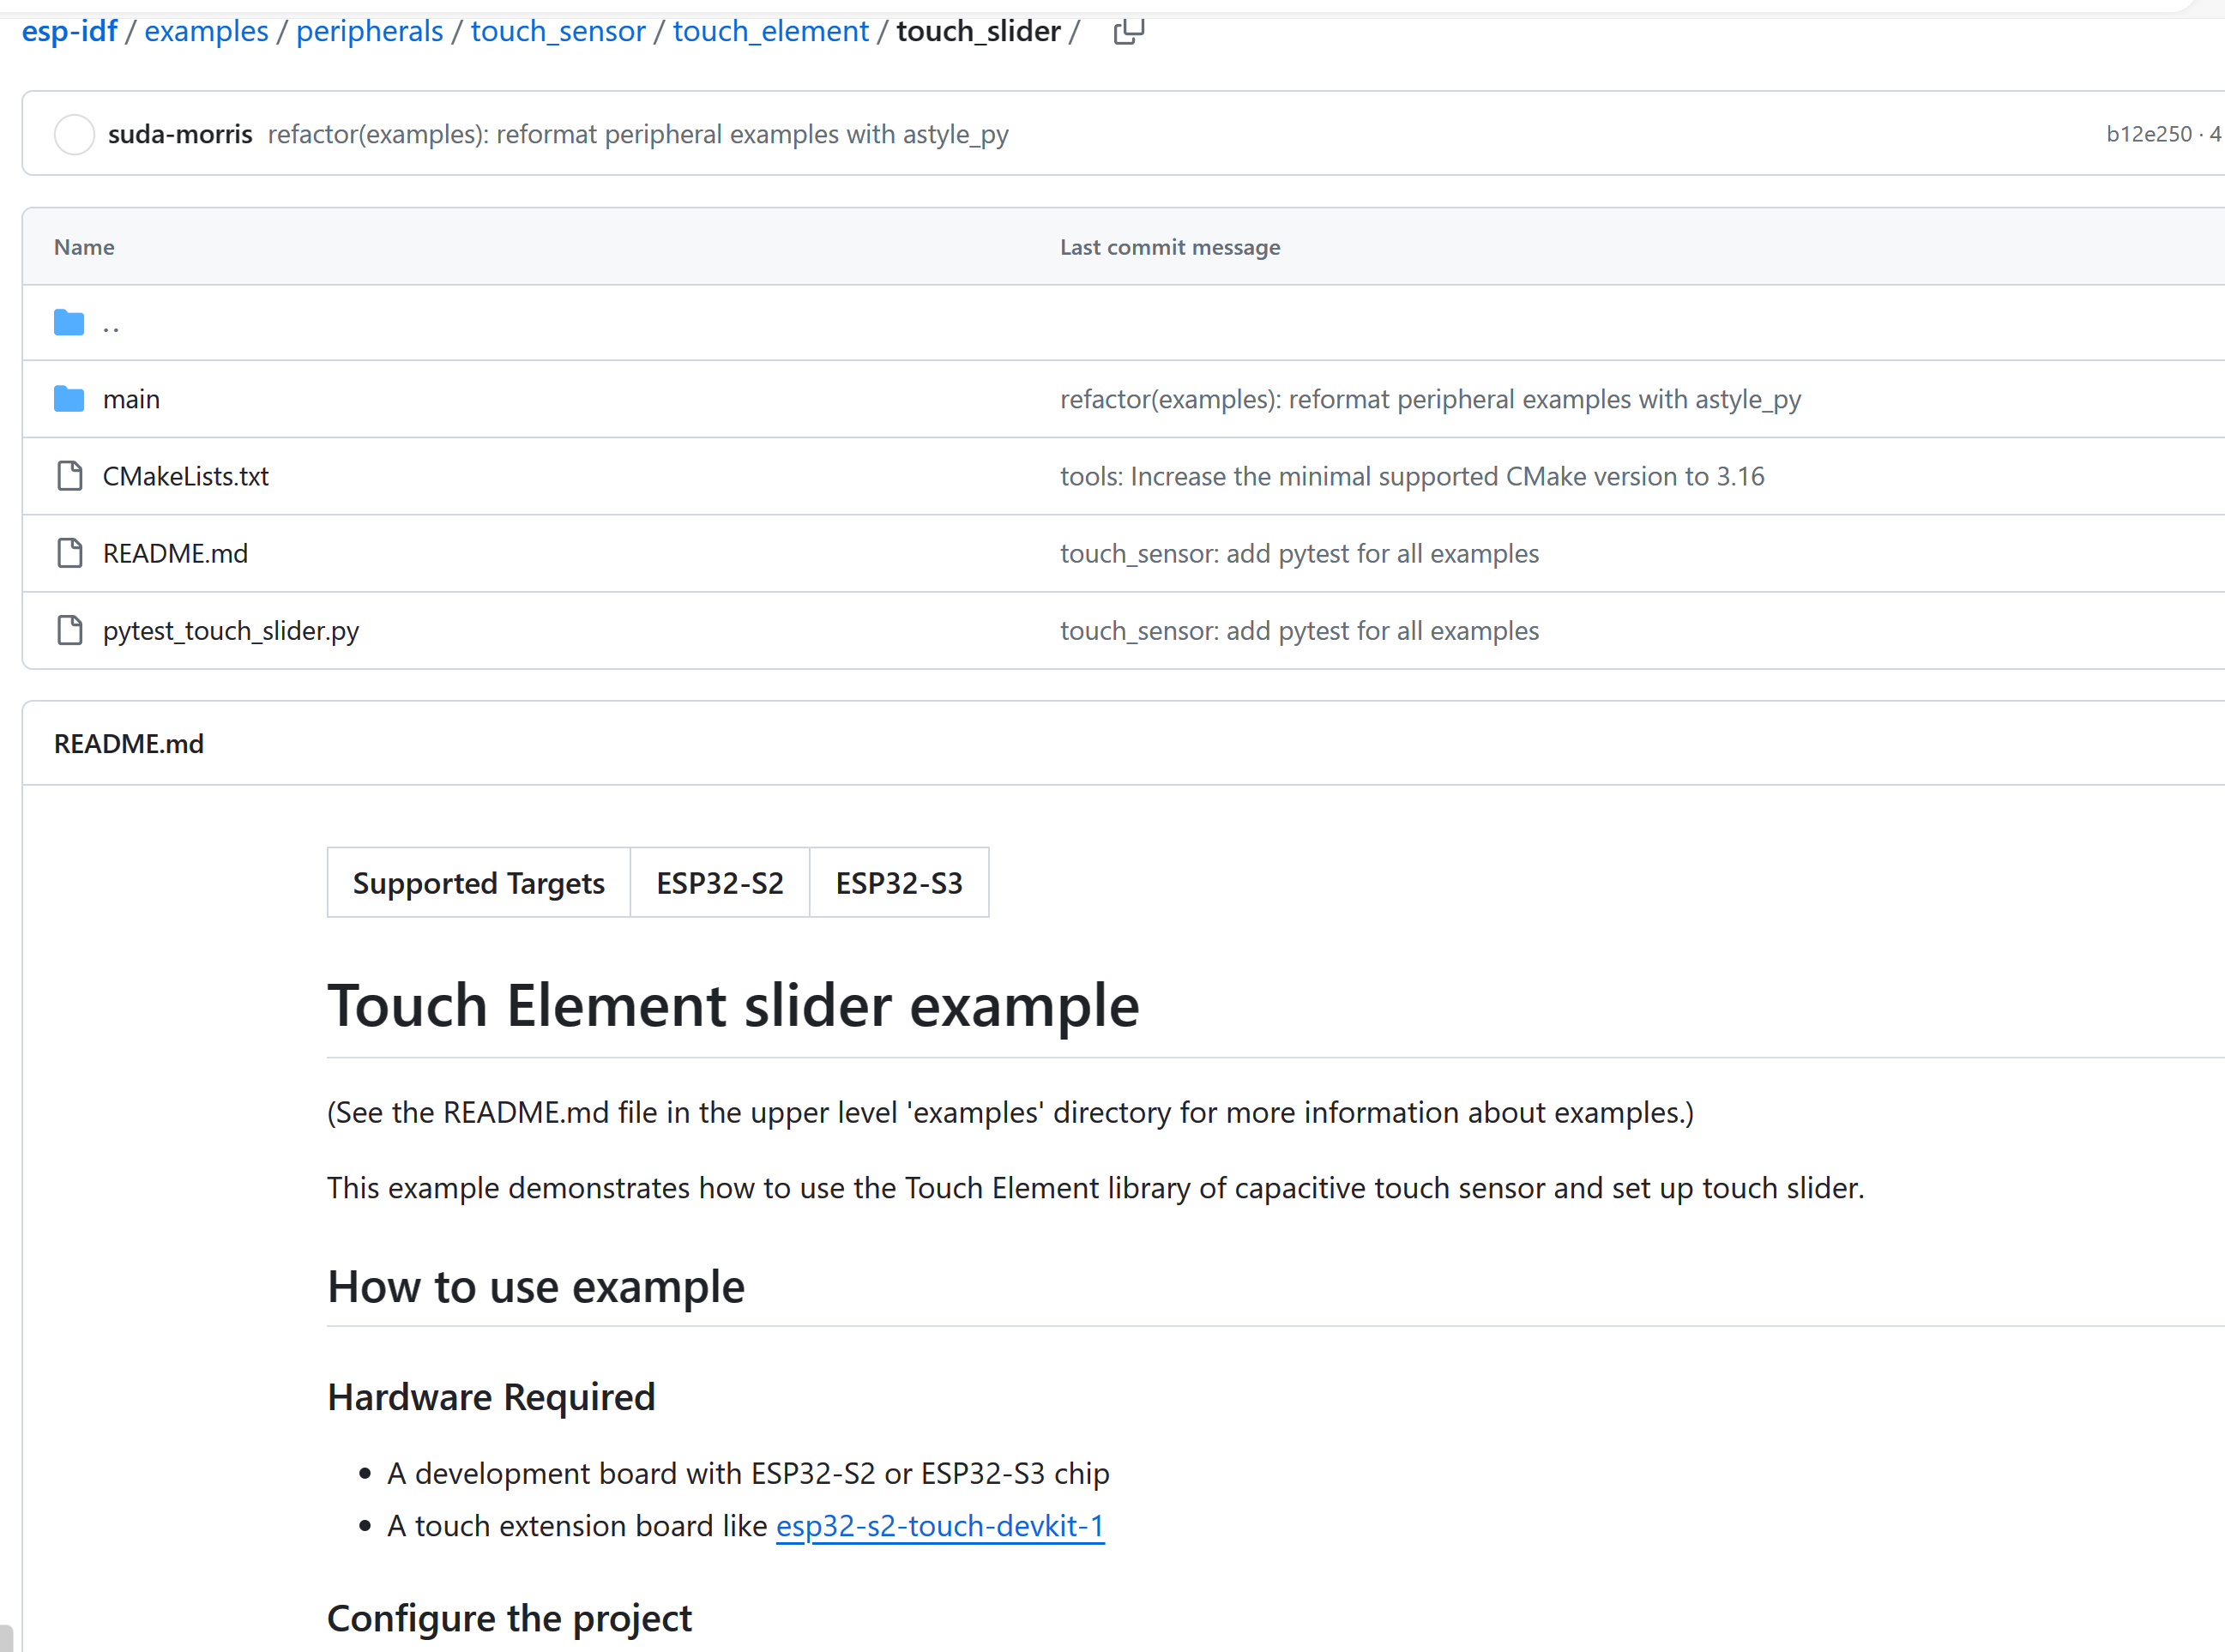Open the main folder
2225x1652 pixels.
pyautogui.click(x=131, y=400)
